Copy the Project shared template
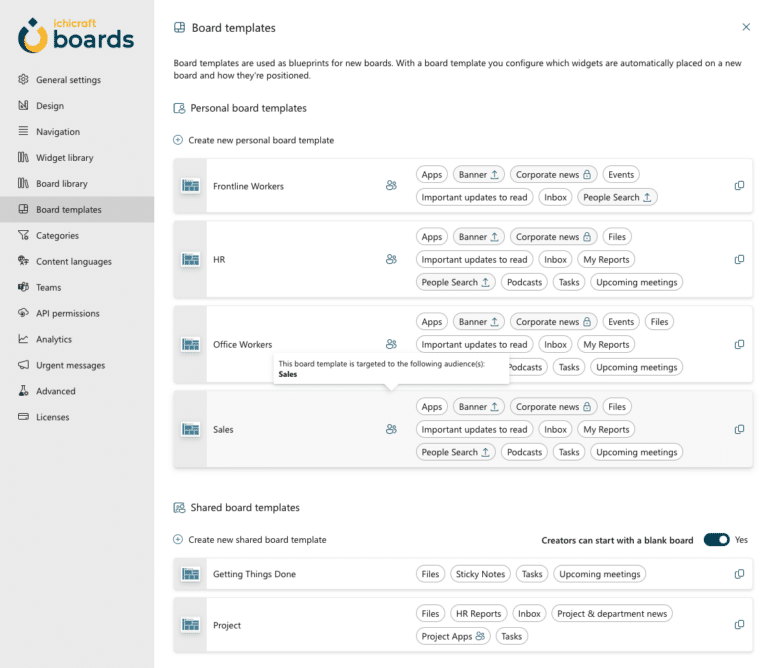 [739, 625]
